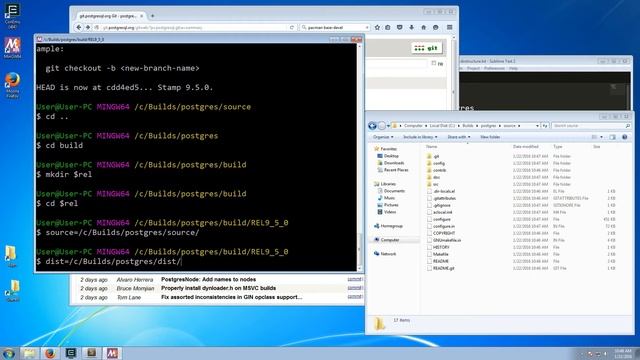Click 'Properly install dynloader.h on MSVC builds' link
The width and height of the screenshot is (640, 360).
point(218,288)
